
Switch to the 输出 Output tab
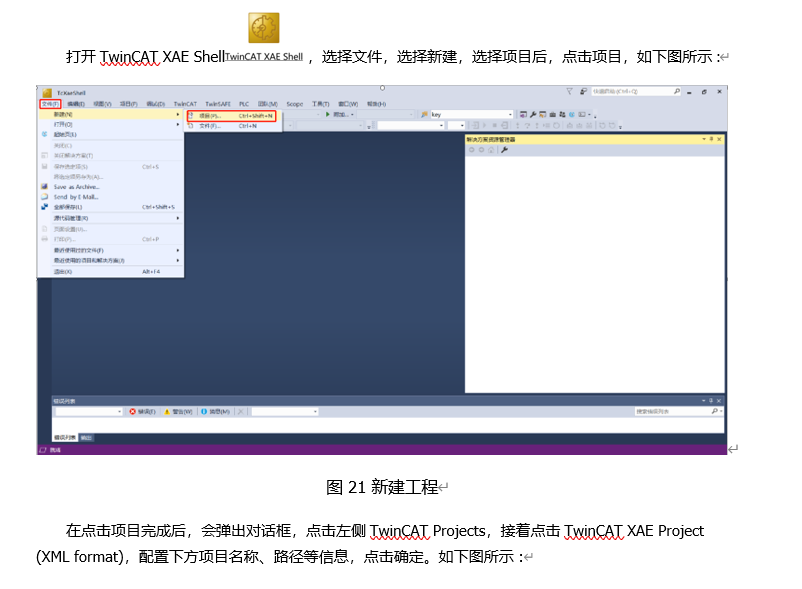pos(86,438)
